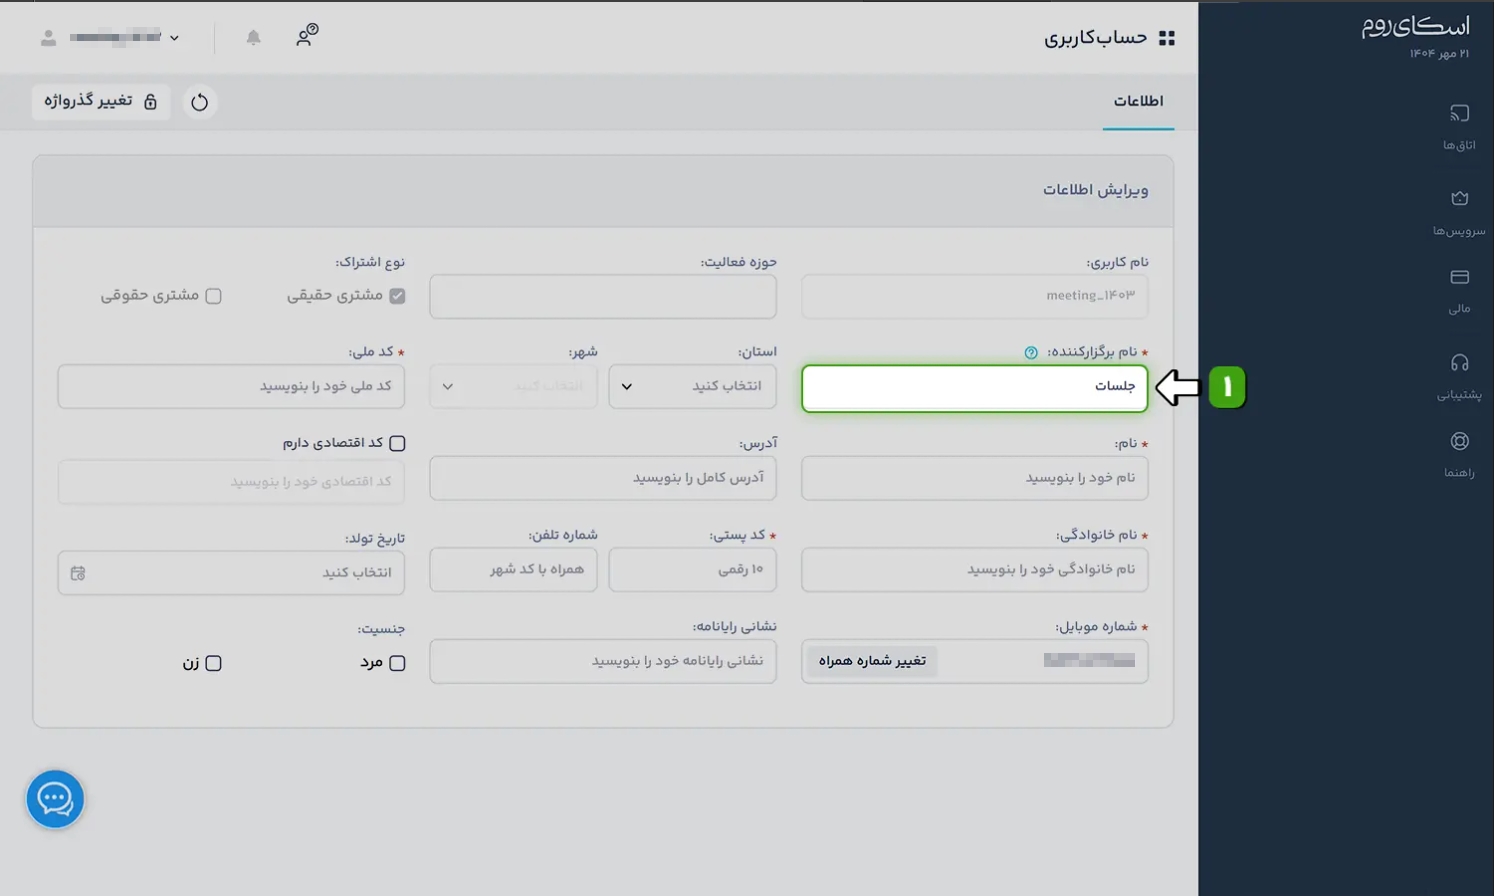The height and width of the screenshot is (896, 1494).
Task: Open the user account dropdown menu
Action: pyautogui.click(x=112, y=38)
